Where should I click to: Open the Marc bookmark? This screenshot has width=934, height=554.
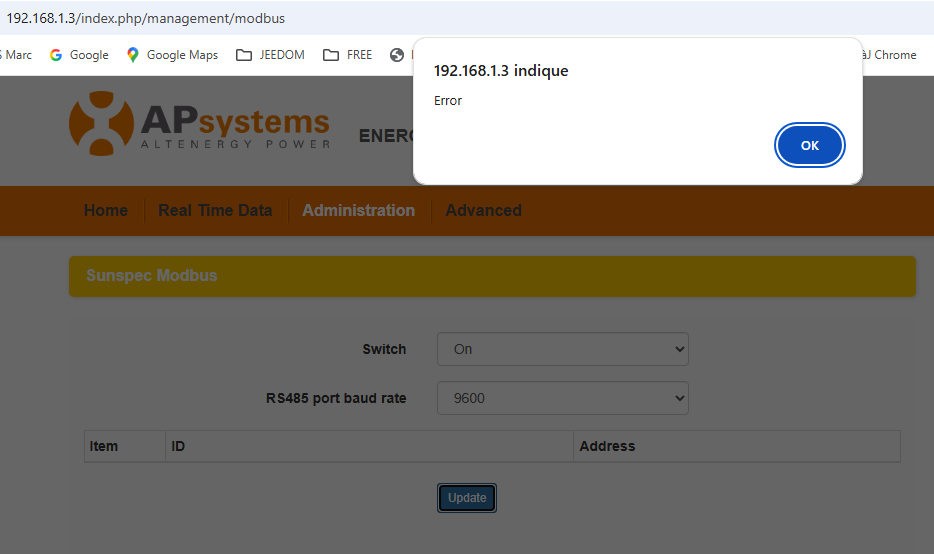point(16,55)
